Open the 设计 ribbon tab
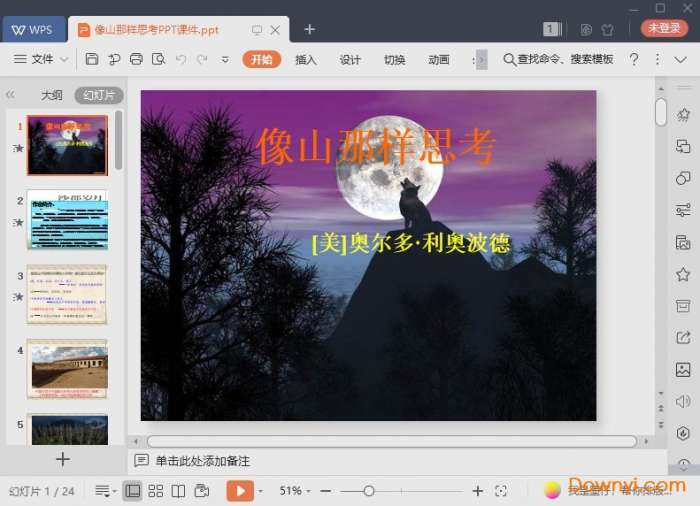700x506 pixels. pyautogui.click(x=350, y=60)
